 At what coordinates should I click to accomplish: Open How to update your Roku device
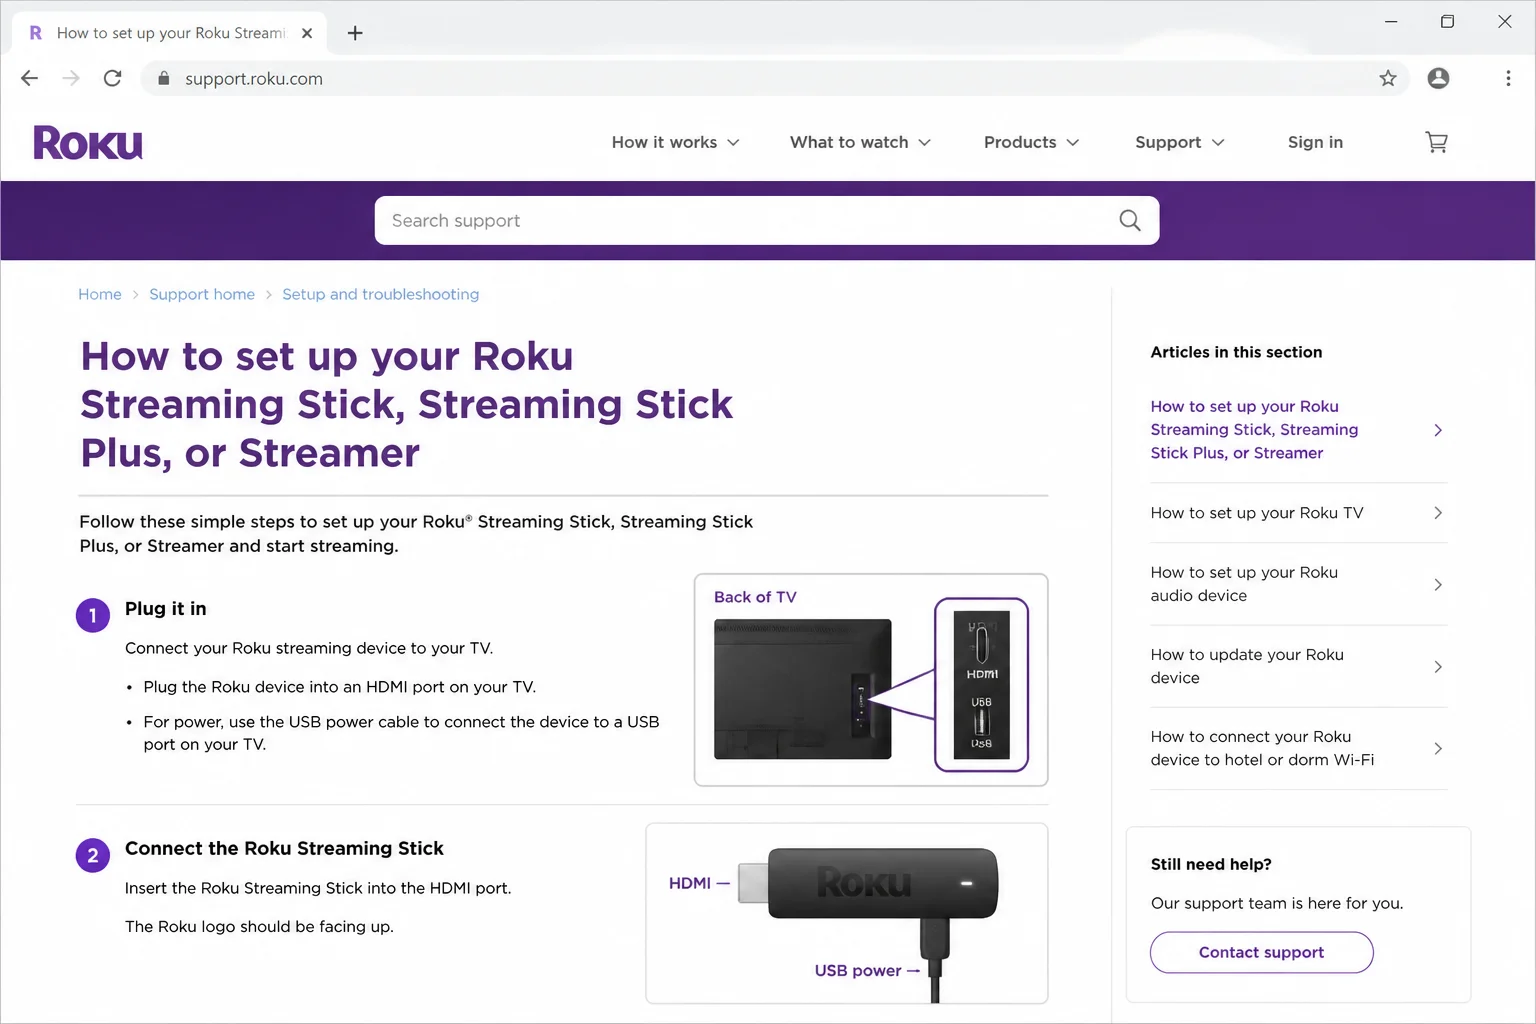point(1247,666)
